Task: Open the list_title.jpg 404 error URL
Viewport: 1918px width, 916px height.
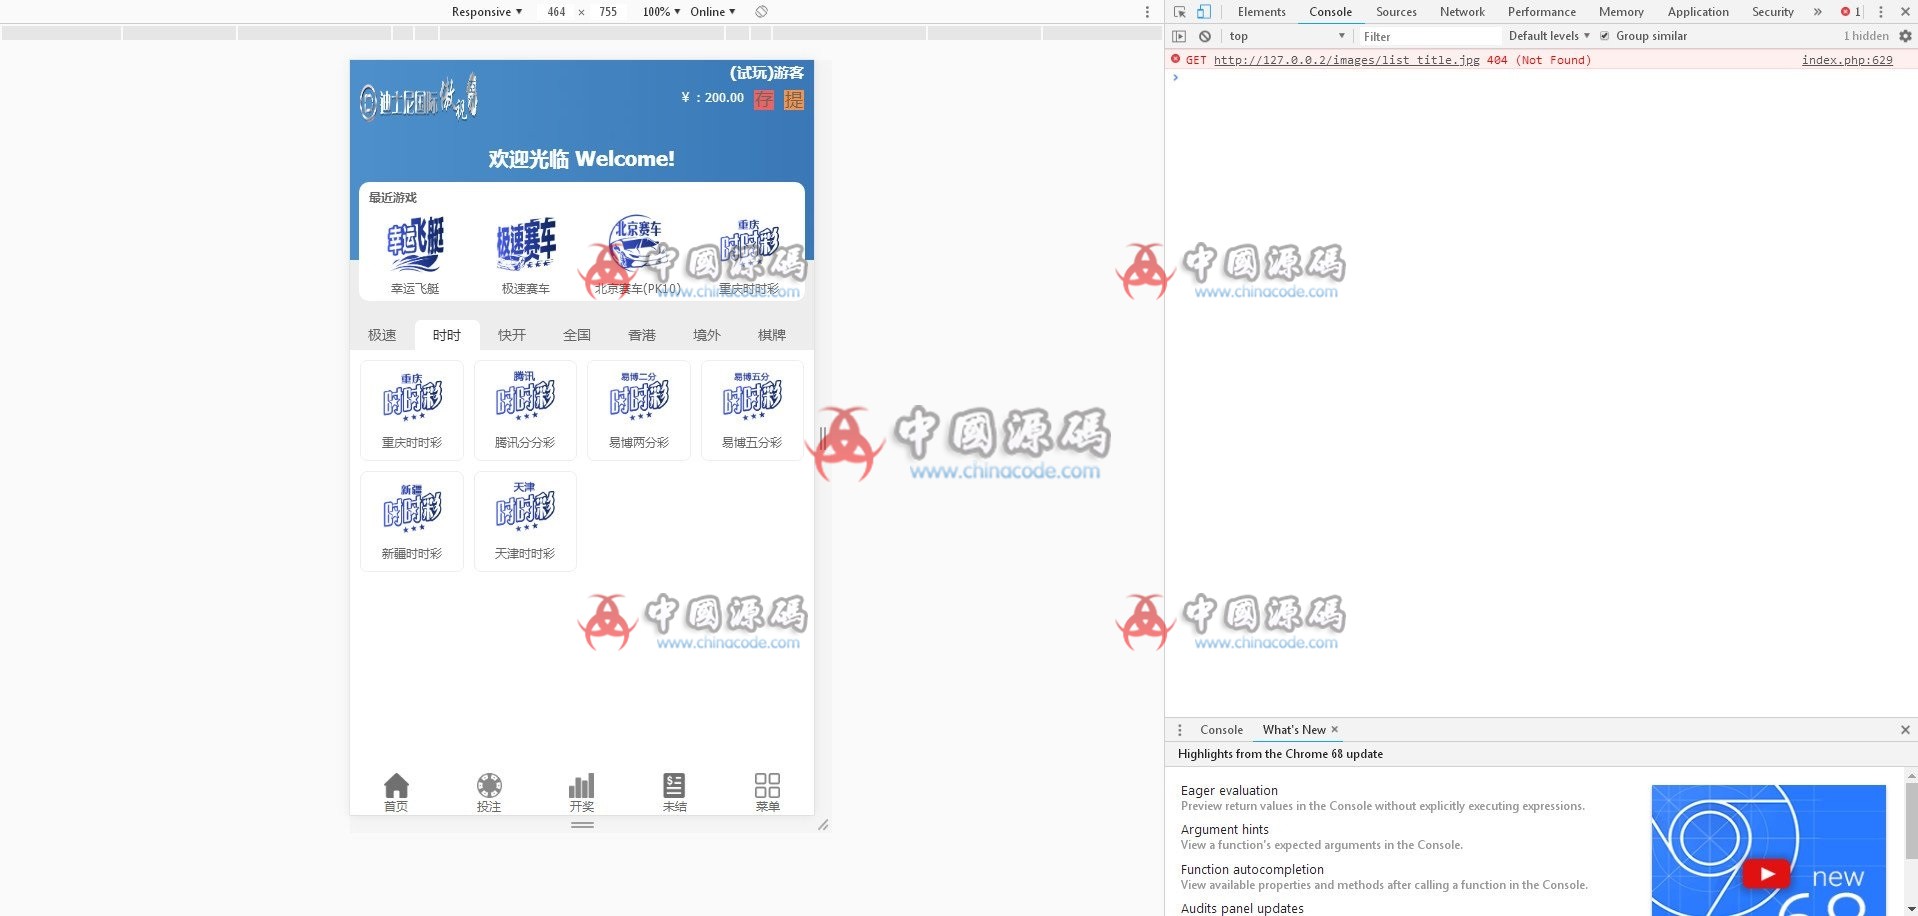Action: [x=1346, y=60]
